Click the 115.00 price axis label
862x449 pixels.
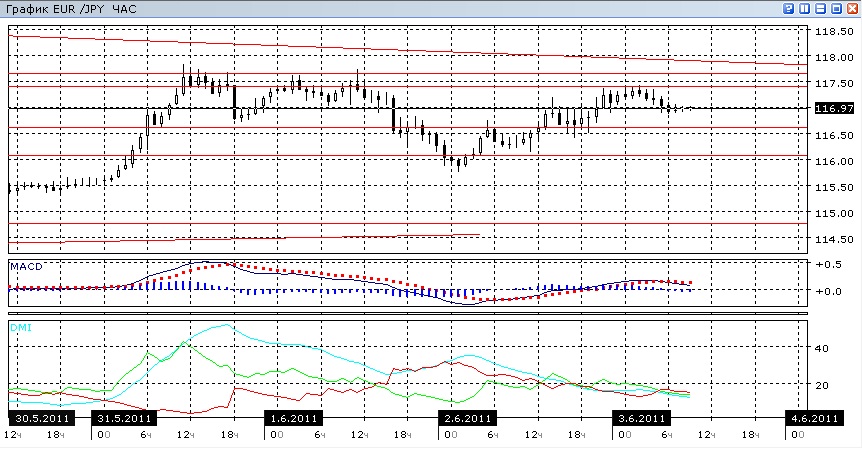pyautogui.click(x=834, y=213)
